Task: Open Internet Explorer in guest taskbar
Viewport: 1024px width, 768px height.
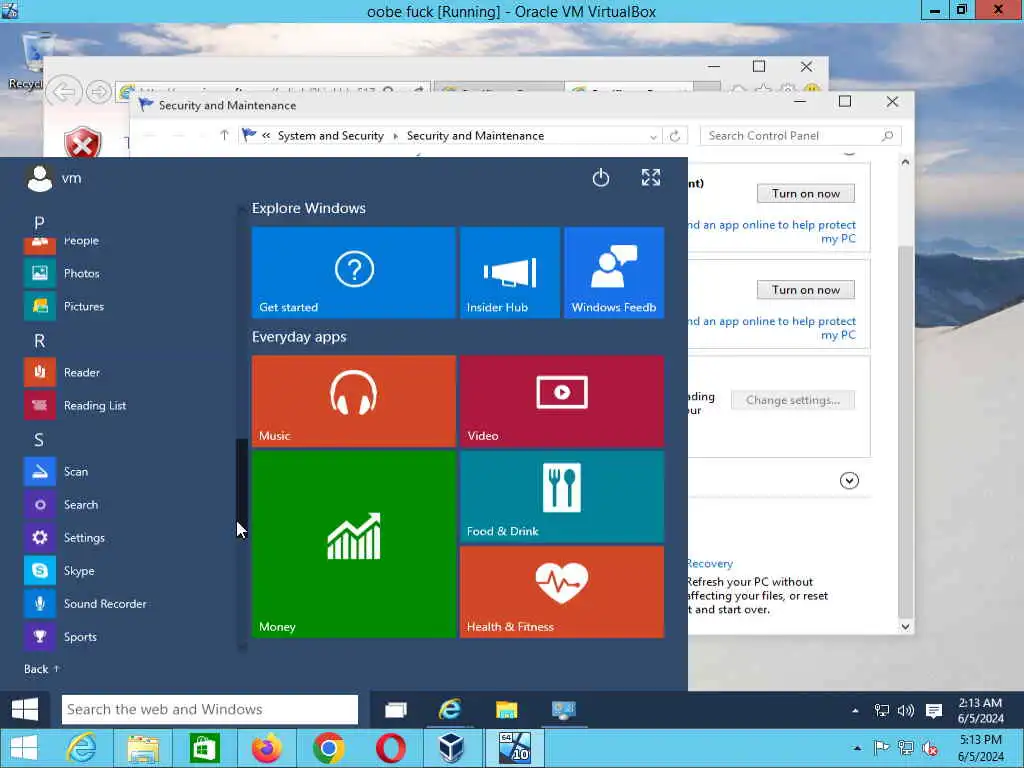Action: (x=450, y=710)
